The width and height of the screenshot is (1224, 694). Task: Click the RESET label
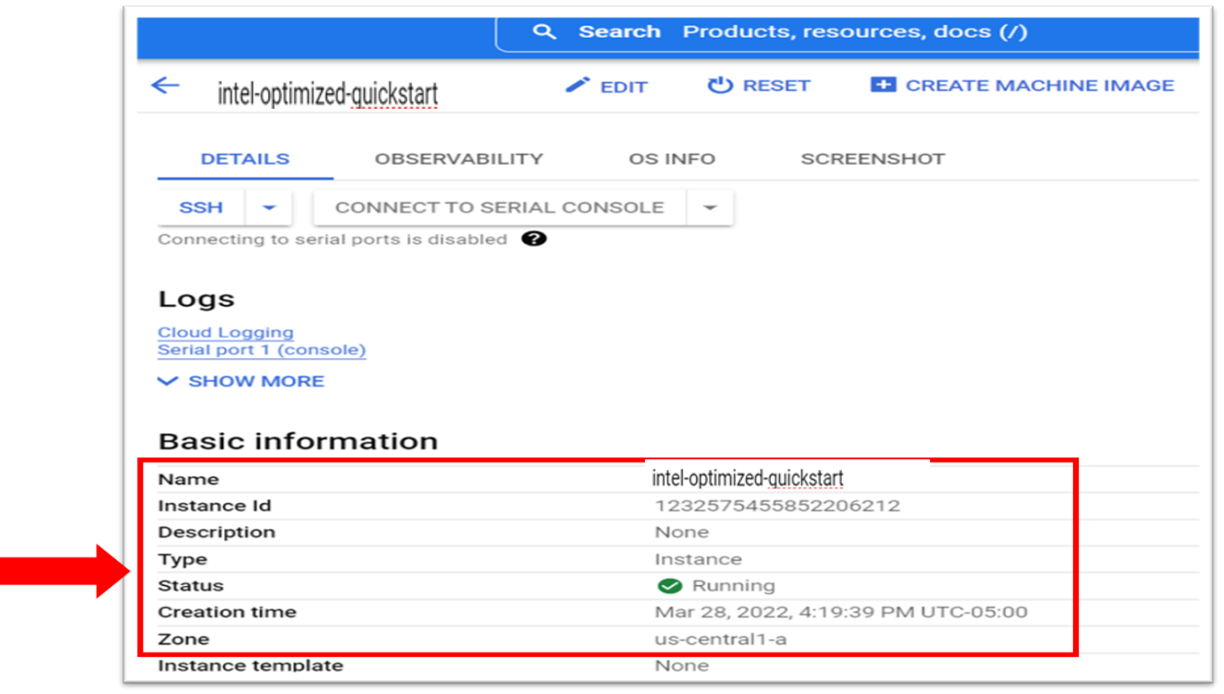click(776, 86)
